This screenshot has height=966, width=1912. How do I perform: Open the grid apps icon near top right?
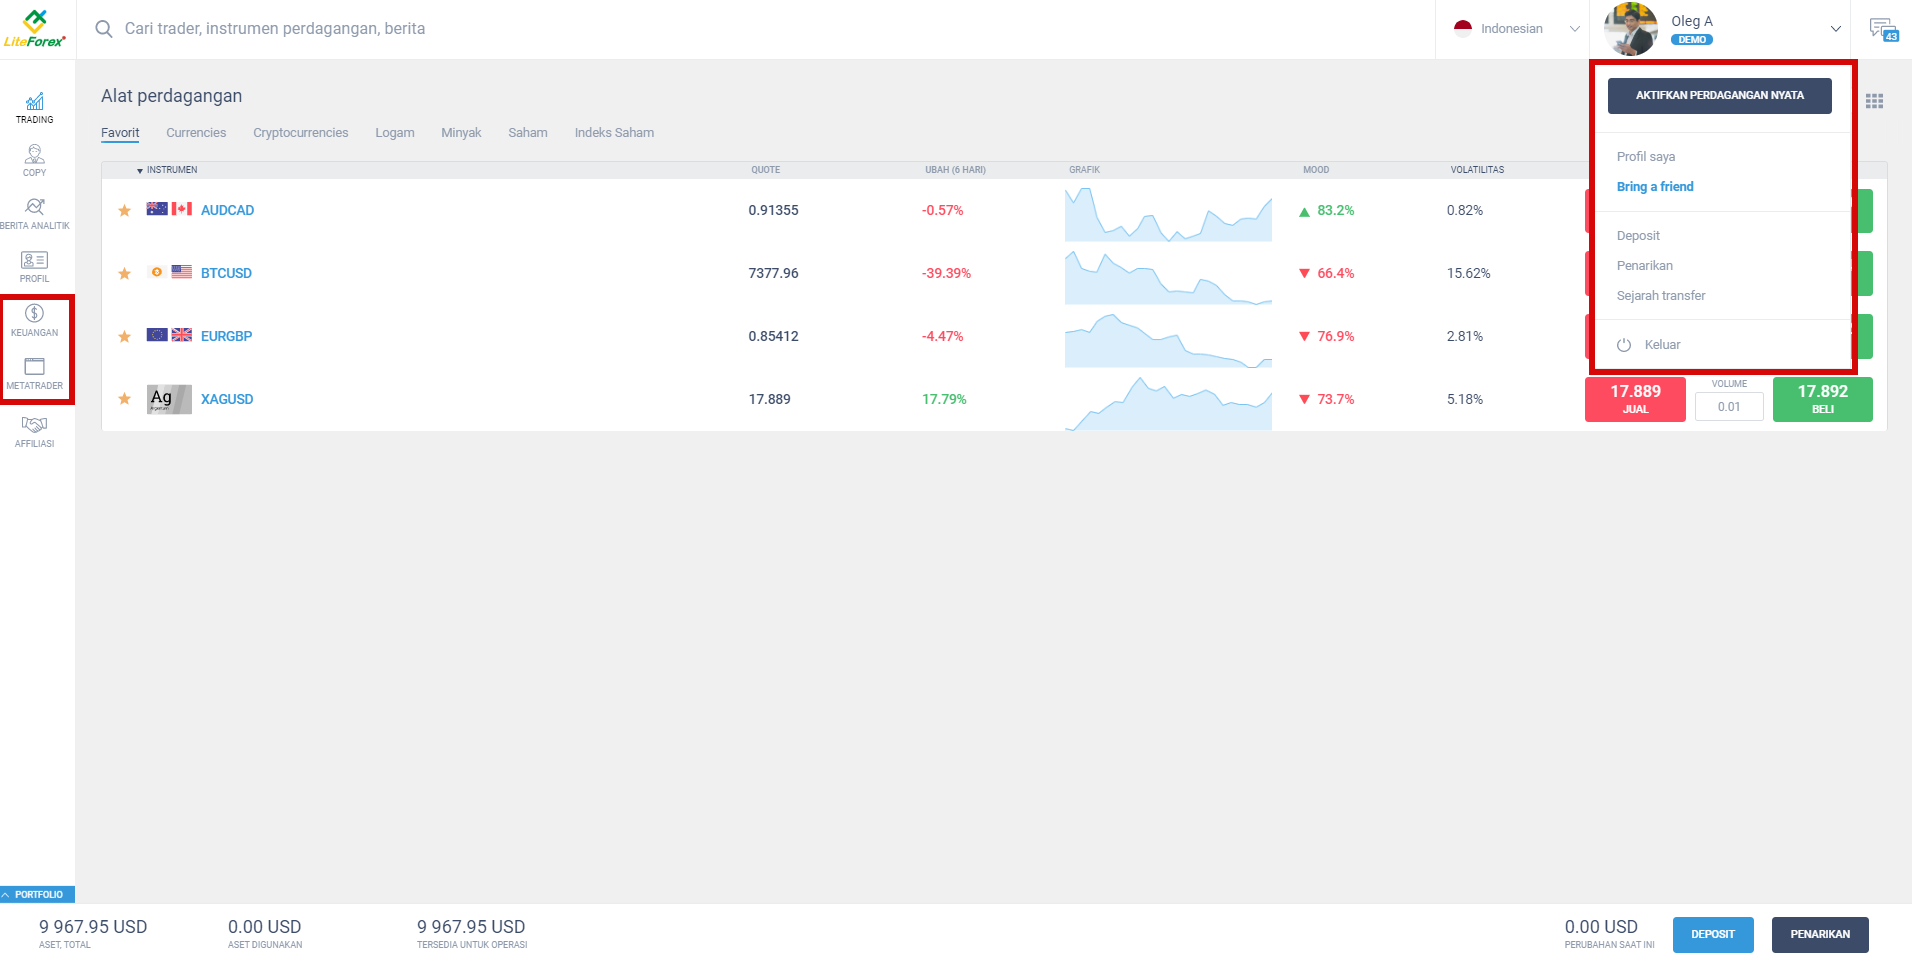click(x=1877, y=101)
